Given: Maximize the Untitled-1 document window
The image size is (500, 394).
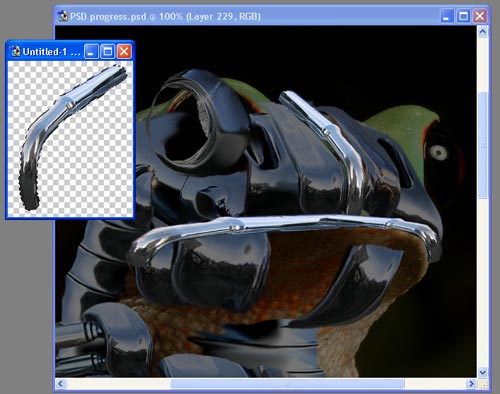Looking at the screenshot, I should pyautogui.click(x=108, y=51).
